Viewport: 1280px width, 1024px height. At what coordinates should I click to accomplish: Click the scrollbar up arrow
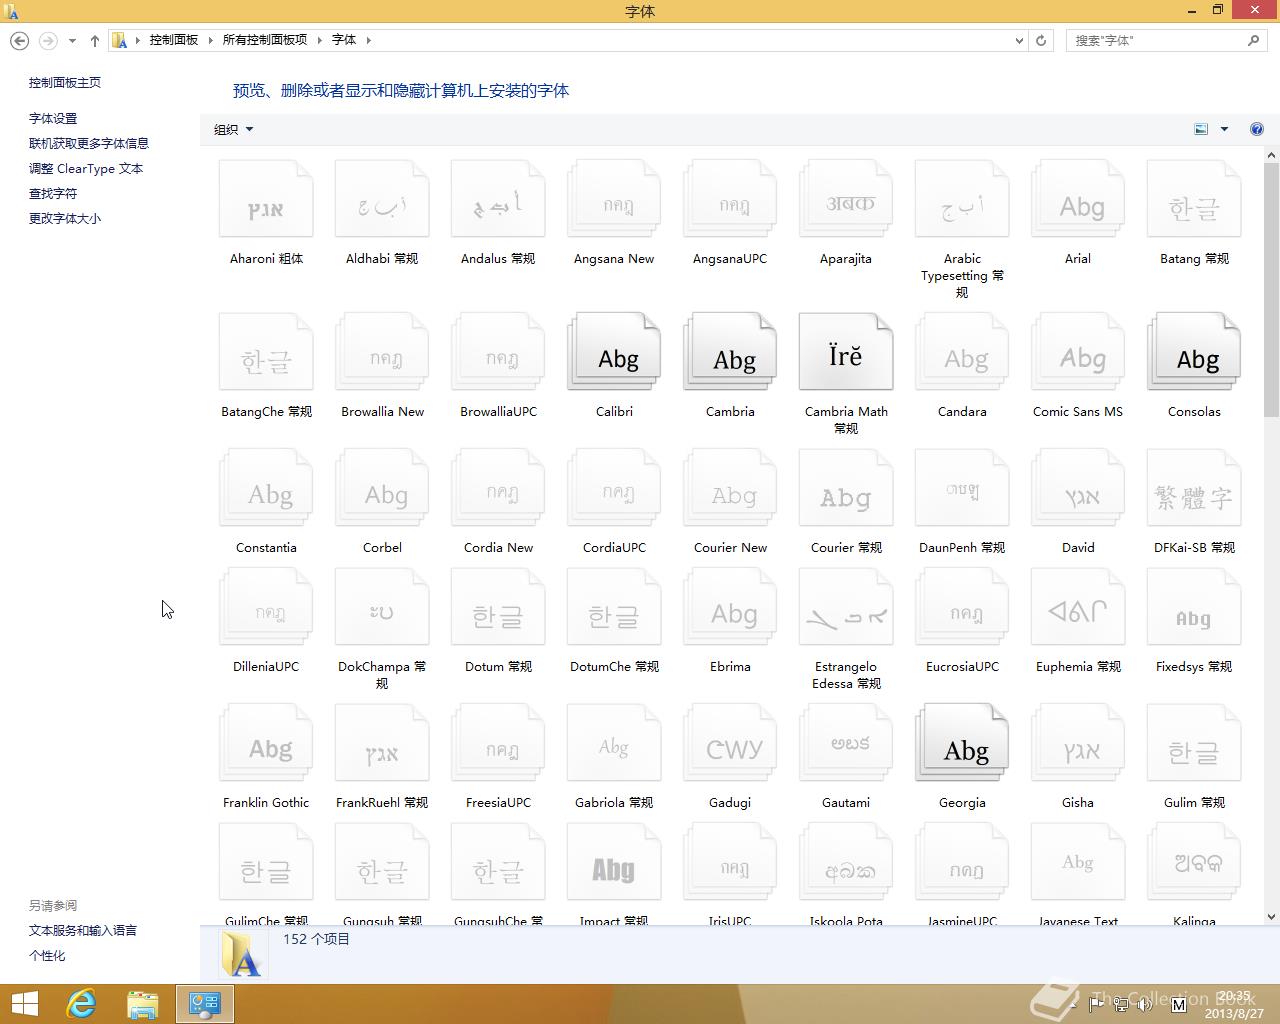click(x=1271, y=155)
